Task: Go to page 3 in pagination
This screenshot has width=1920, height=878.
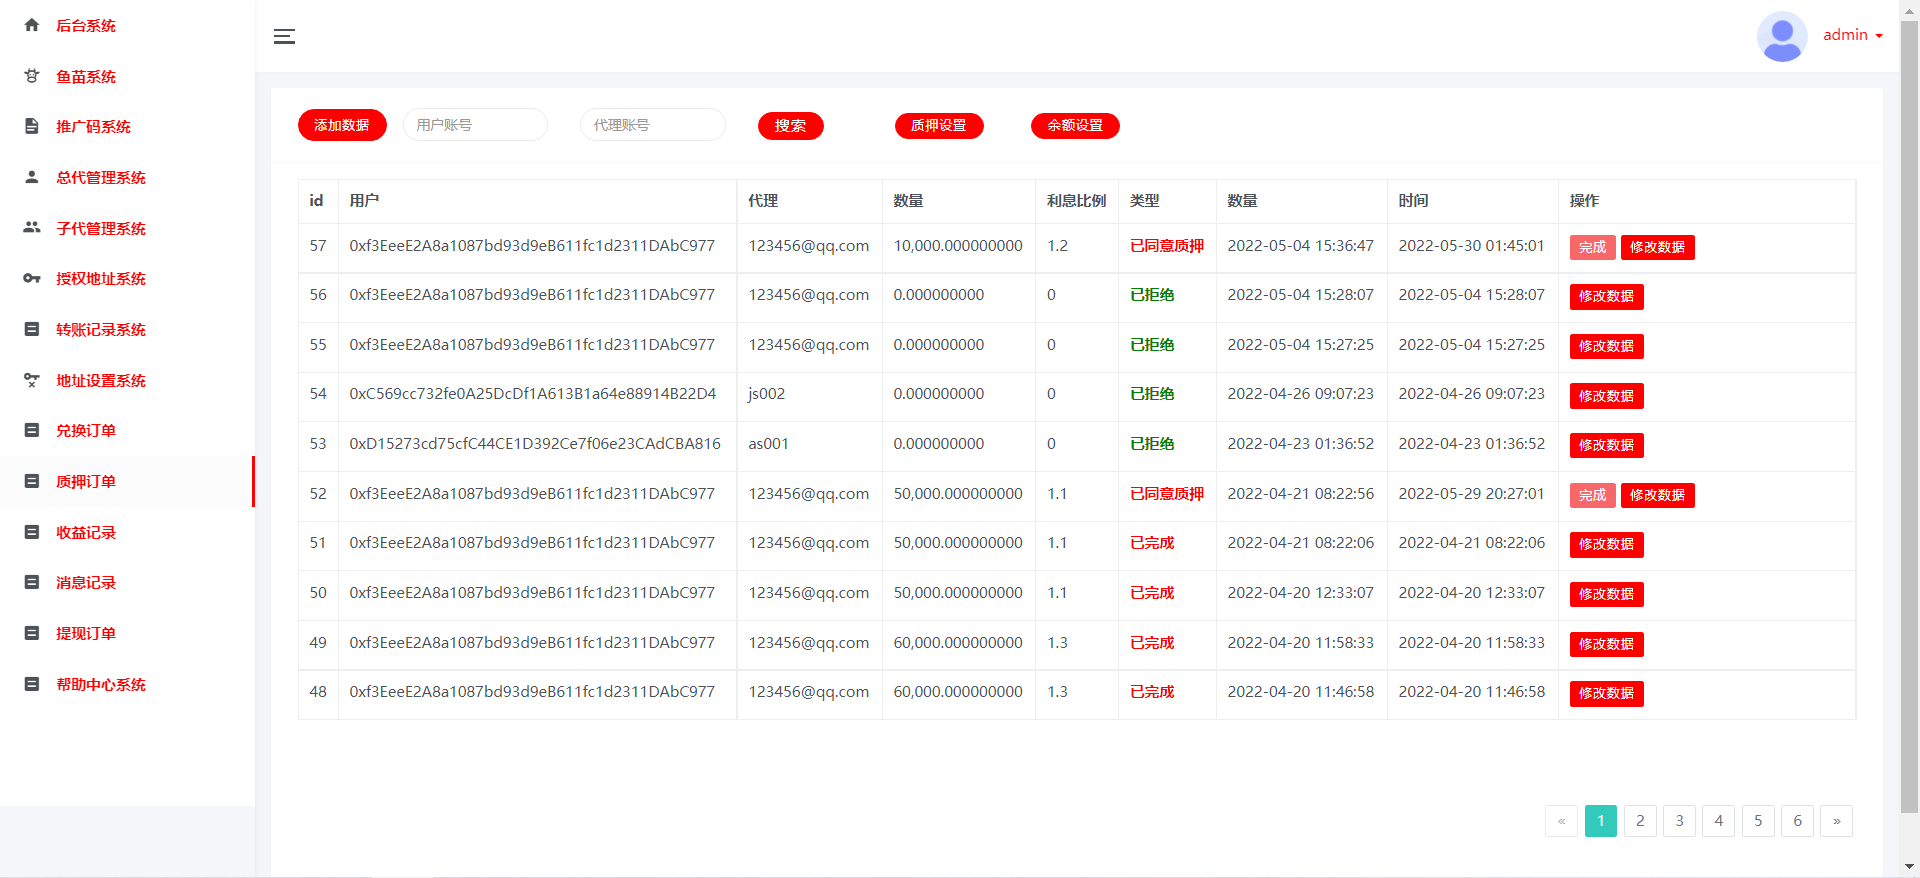Action: click(1679, 821)
